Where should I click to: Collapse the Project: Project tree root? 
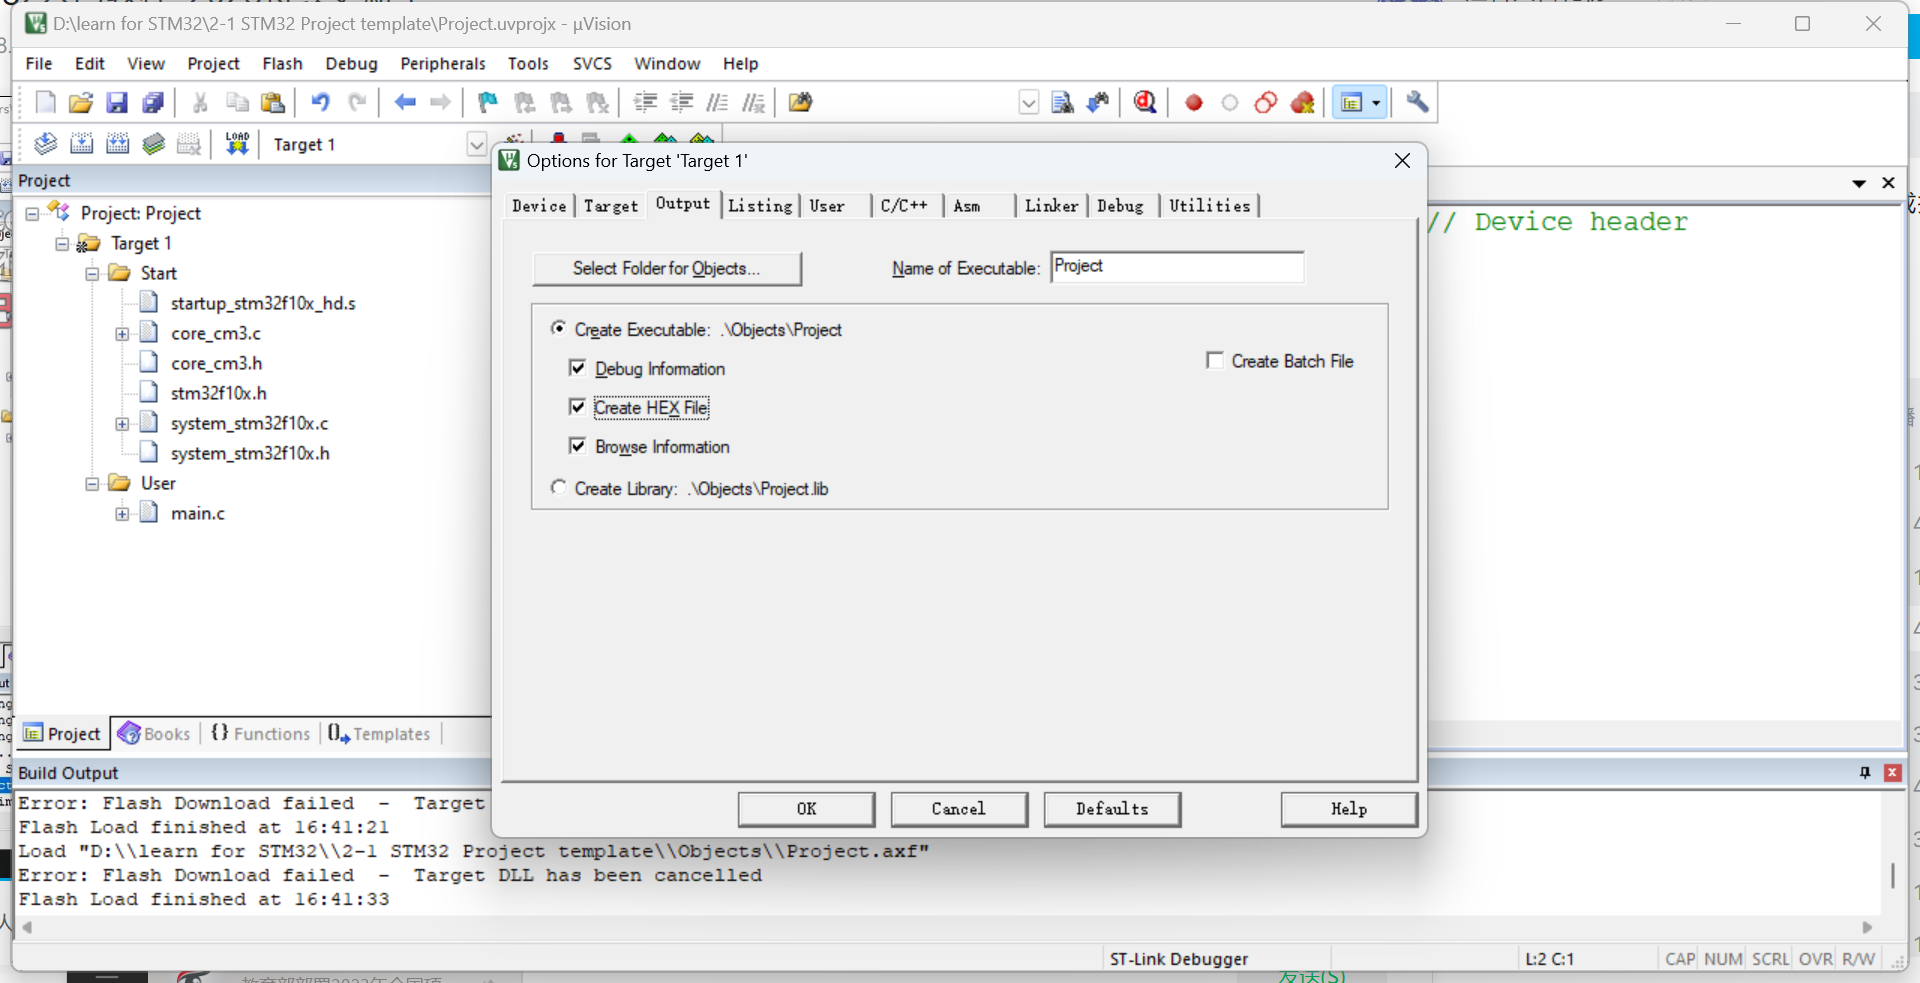click(x=32, y=214)
